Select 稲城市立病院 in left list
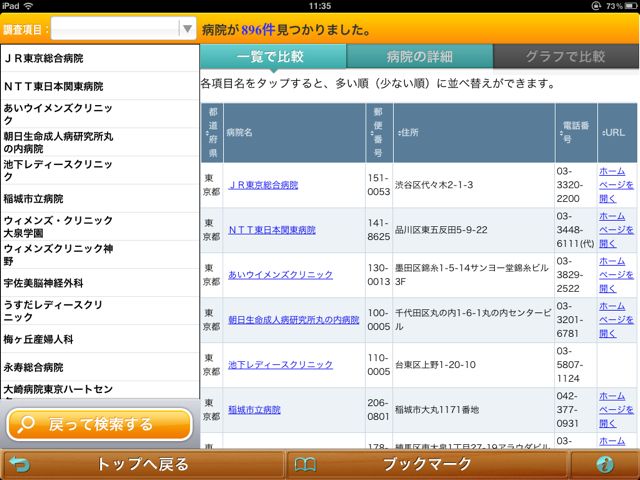 tap(100, 199)
